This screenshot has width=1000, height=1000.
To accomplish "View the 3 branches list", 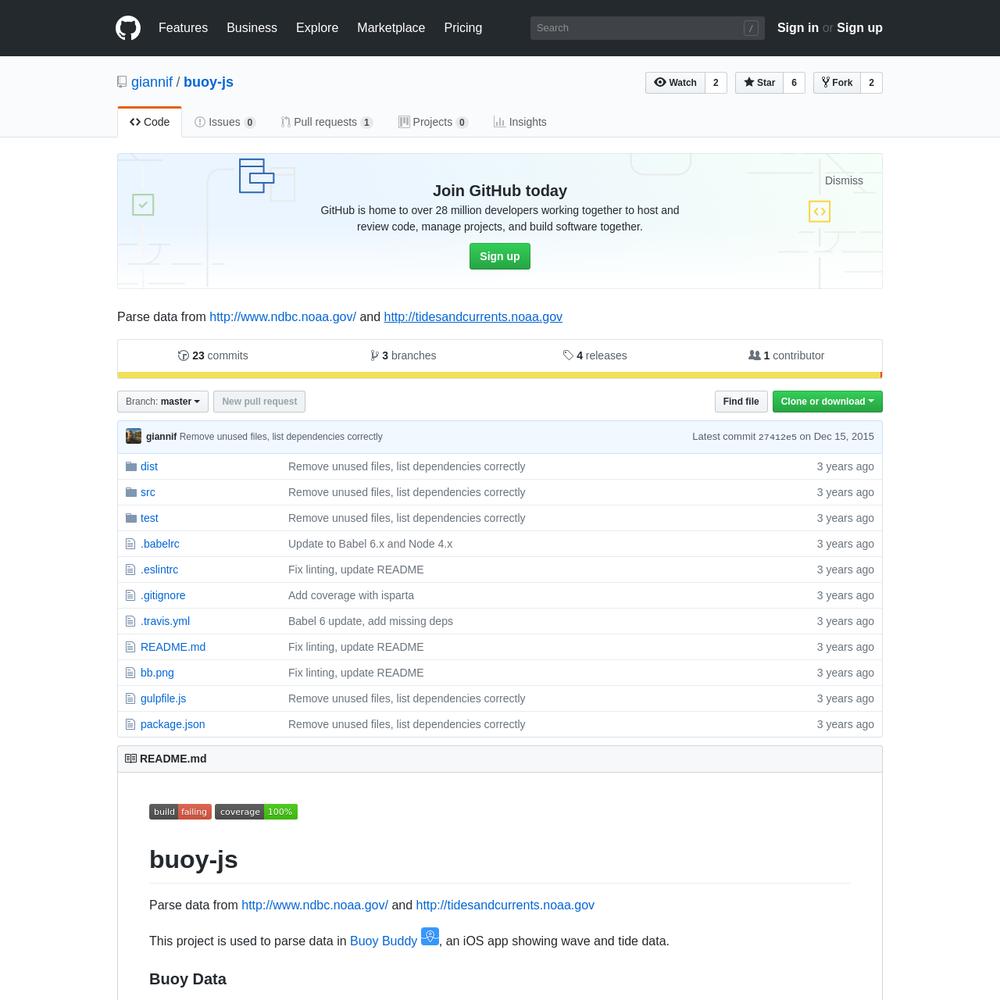I will click(403, 356).
